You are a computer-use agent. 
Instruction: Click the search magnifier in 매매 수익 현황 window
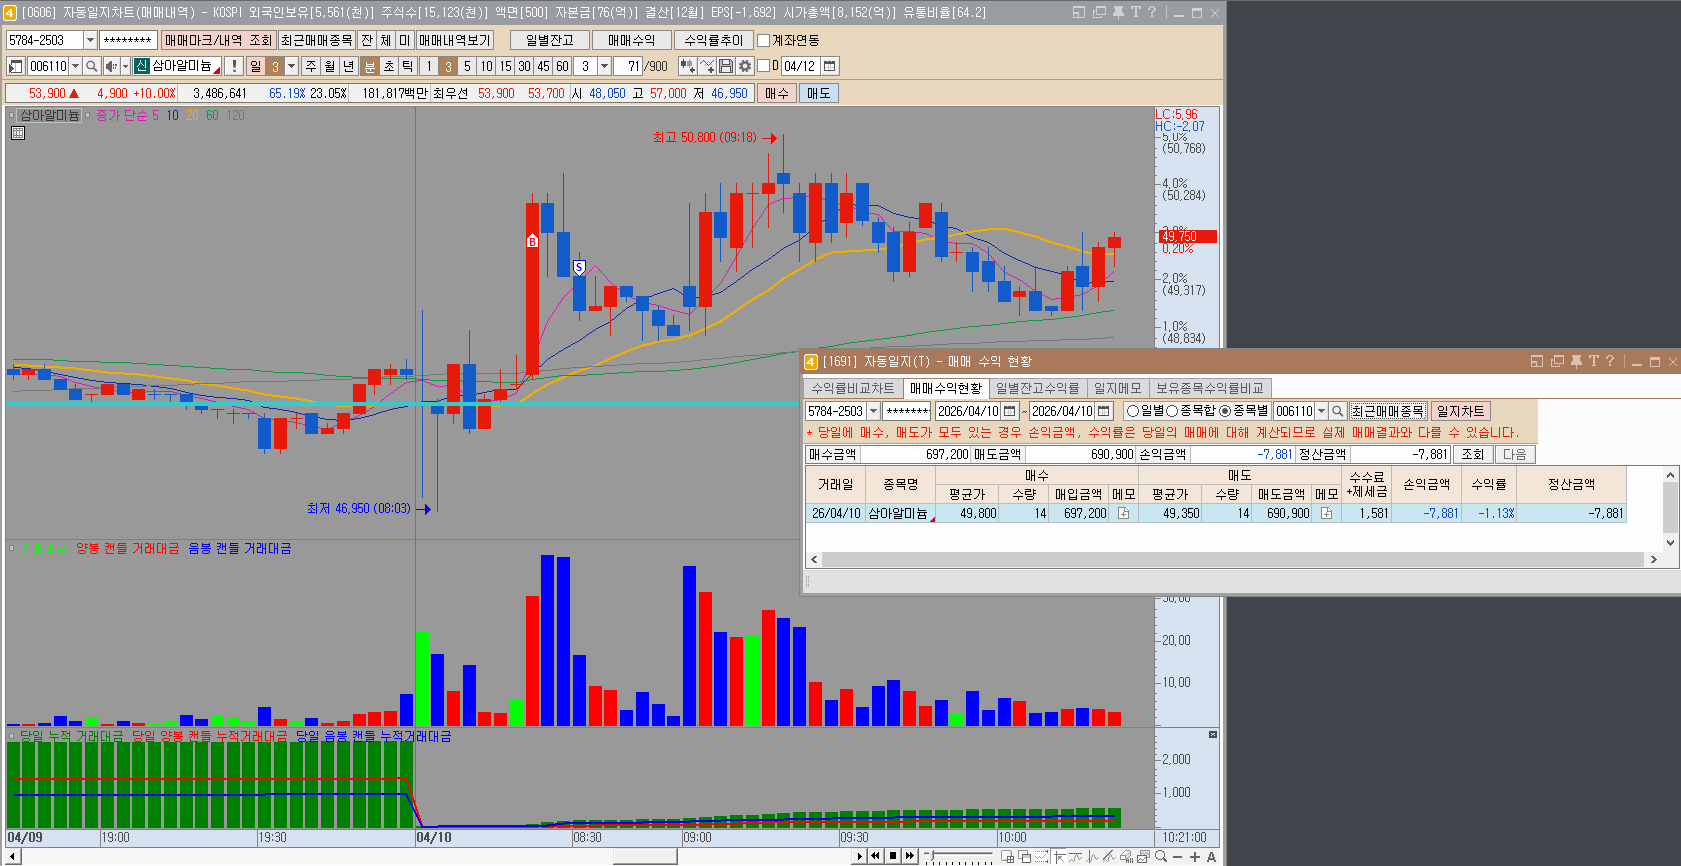tap(1337, 411)
